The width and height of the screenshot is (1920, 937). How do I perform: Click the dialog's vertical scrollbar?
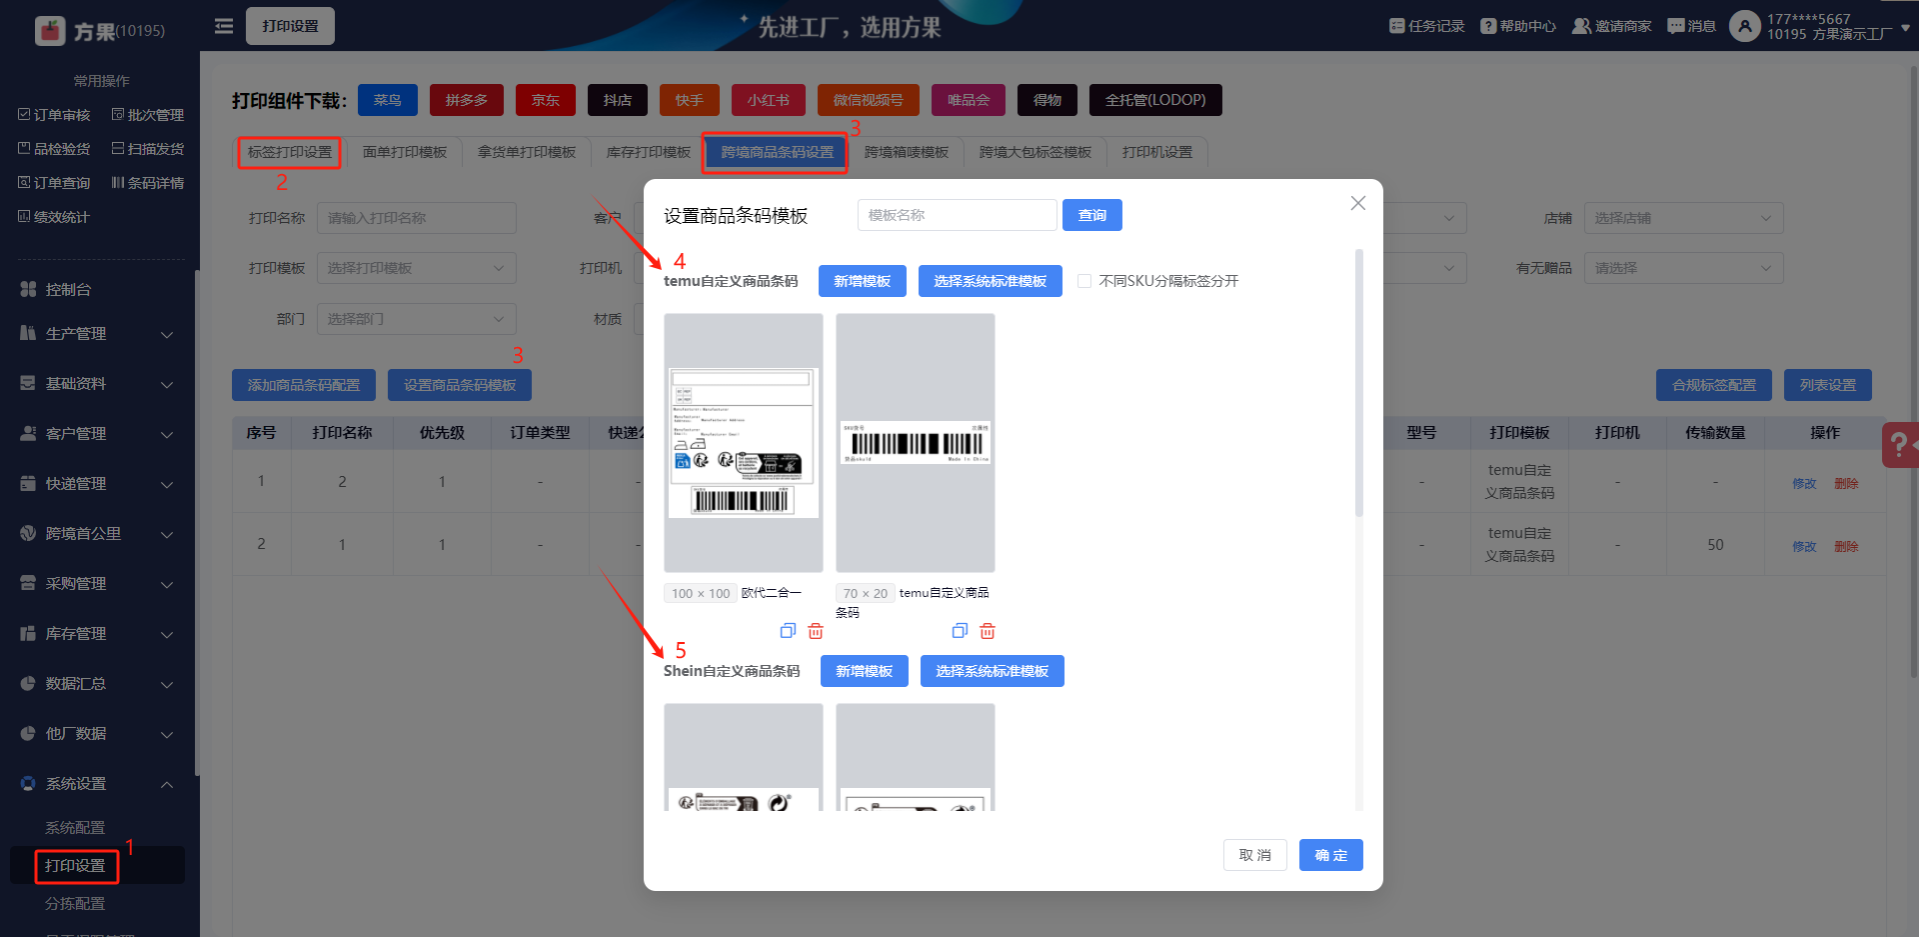[x=1359, y=383]
